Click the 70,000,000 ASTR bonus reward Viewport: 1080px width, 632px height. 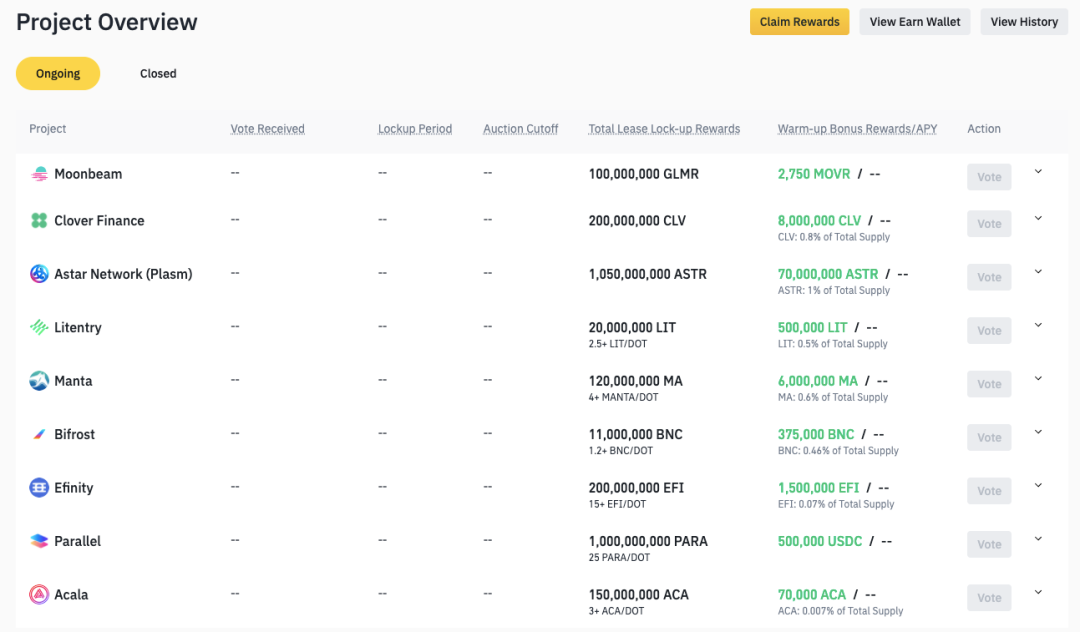click(x=828, y=274)
